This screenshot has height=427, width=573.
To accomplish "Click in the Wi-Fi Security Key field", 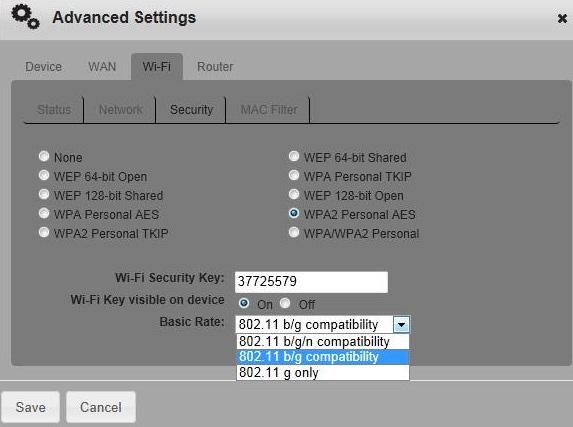I will [311, 282].
